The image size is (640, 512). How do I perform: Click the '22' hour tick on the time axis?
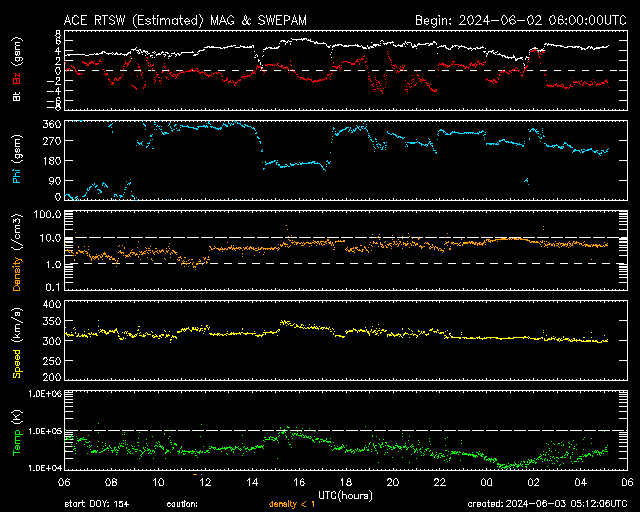pos(440,482)
